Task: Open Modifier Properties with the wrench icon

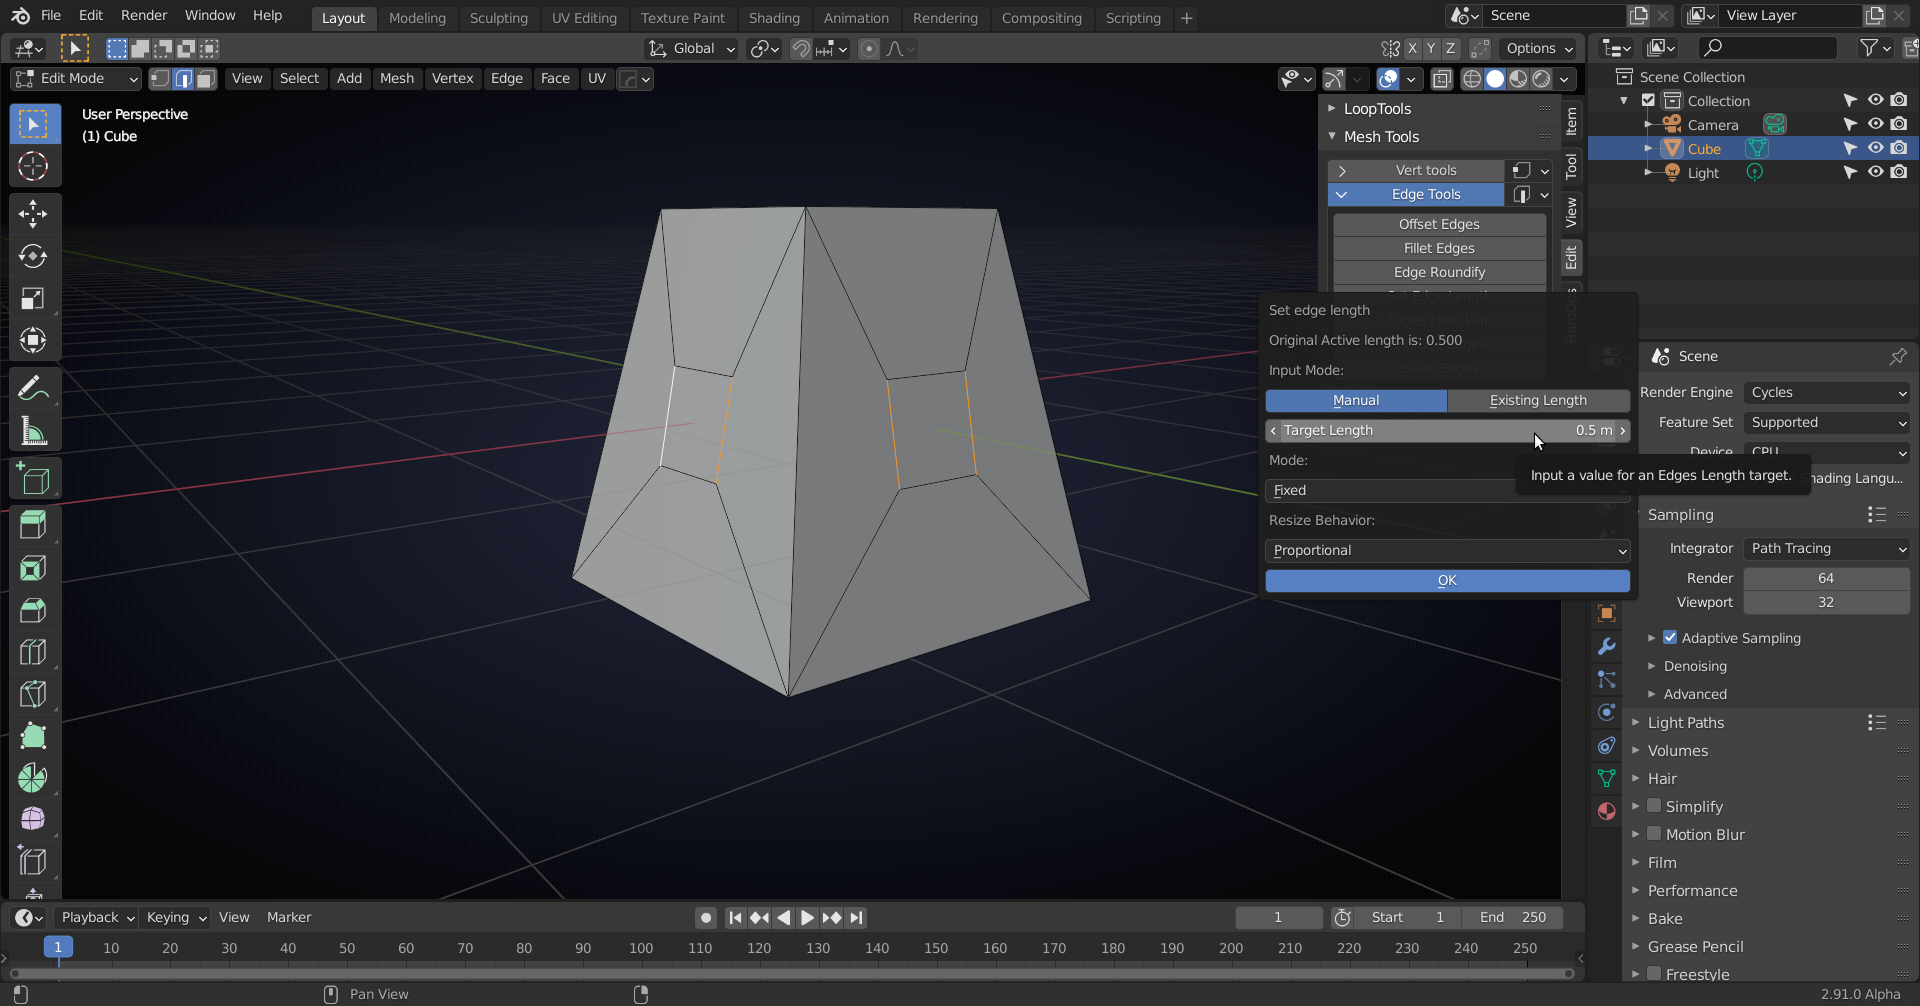Action: pos(1606,646)
